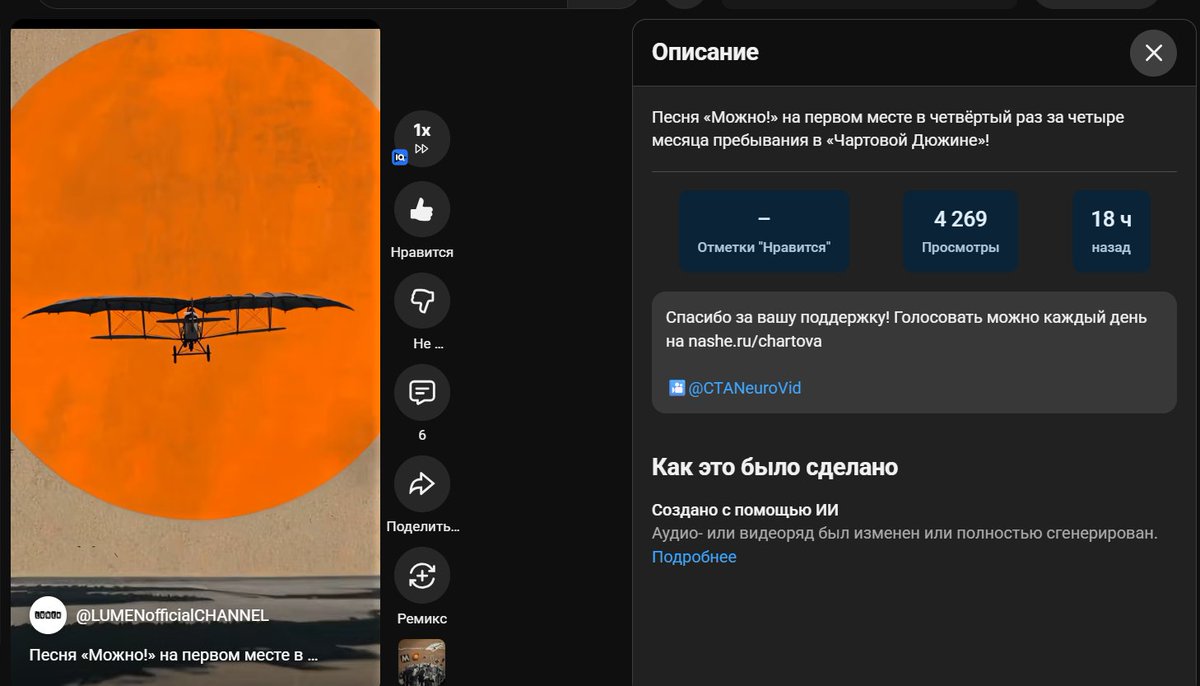This screenshot has height=686, width=1200.
Task: Click the 18 ч назад stat
Action: [x=1111, y=231]
